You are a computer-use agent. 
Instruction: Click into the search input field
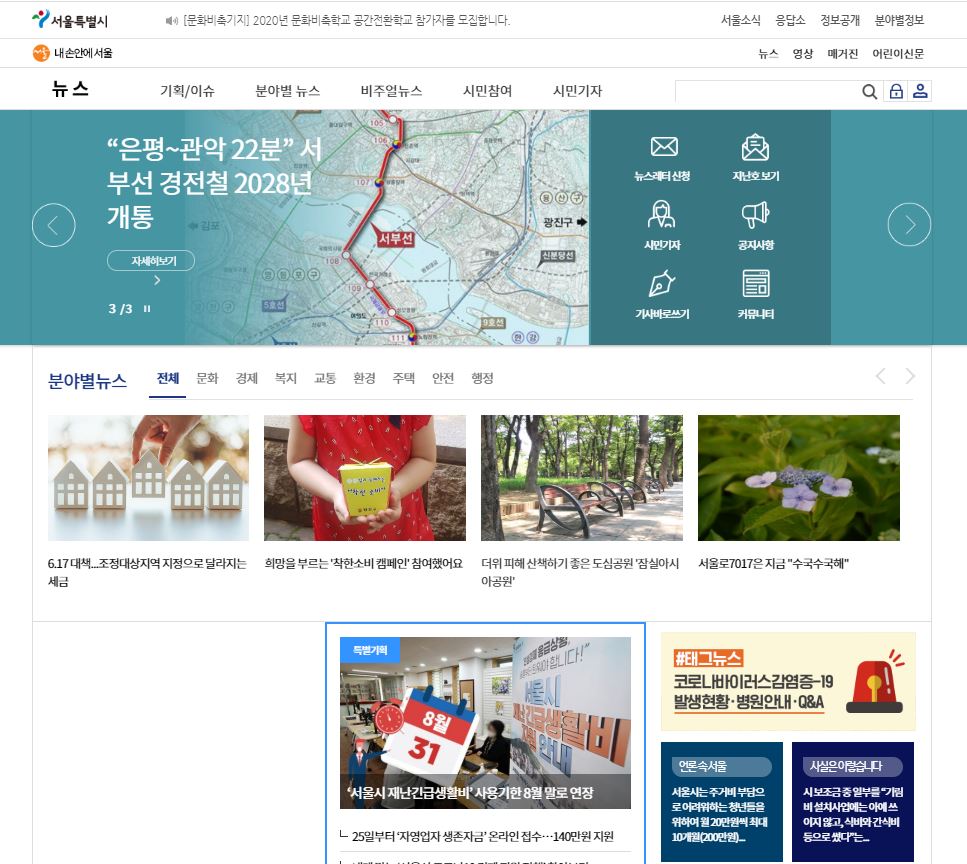(766, 91)
